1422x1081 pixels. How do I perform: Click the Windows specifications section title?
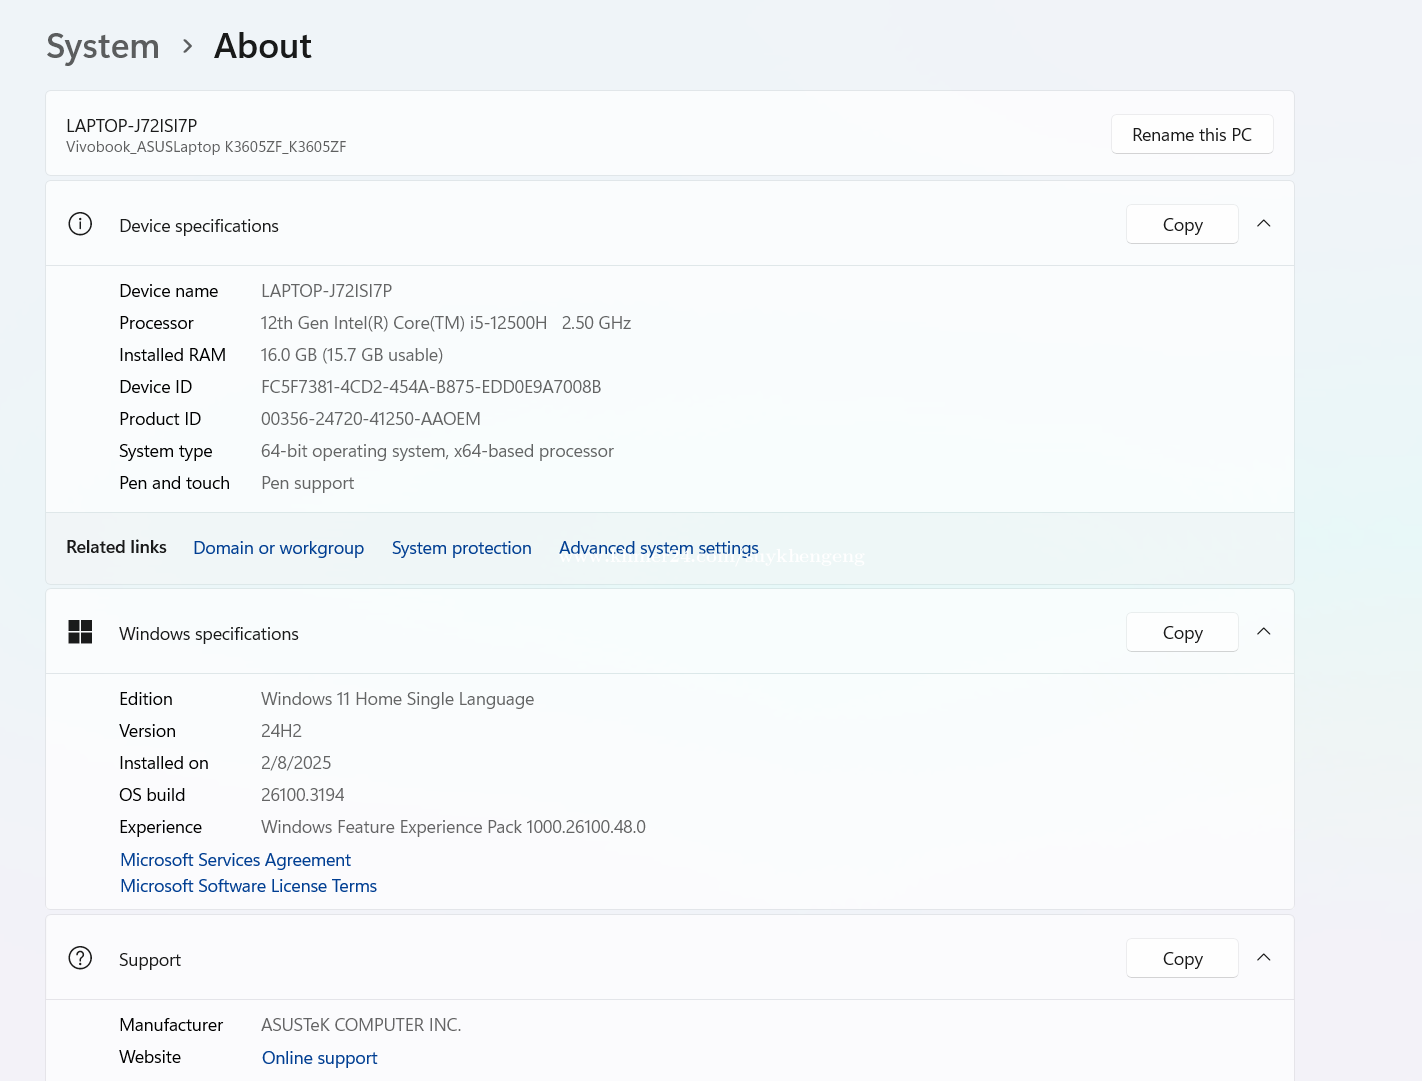click(x=209, y=634)
